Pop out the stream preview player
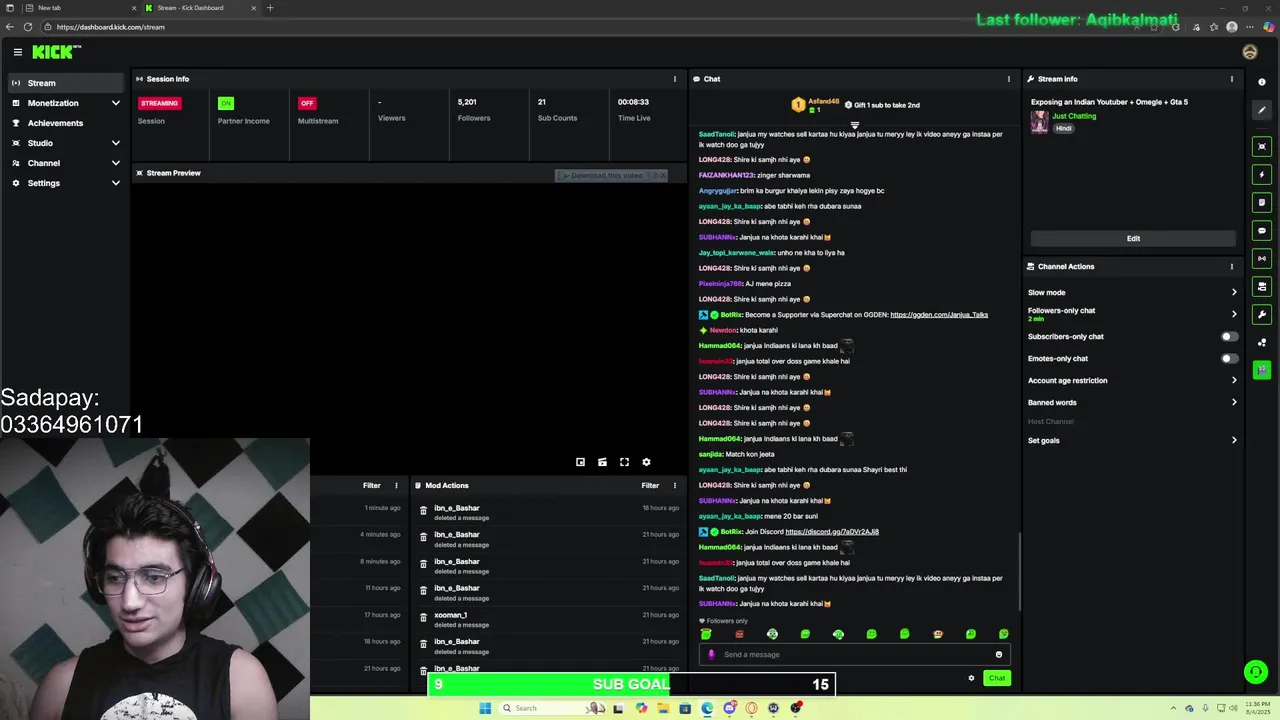The width and height of the screenshot is (1280, 720). [x=580, y=462]
